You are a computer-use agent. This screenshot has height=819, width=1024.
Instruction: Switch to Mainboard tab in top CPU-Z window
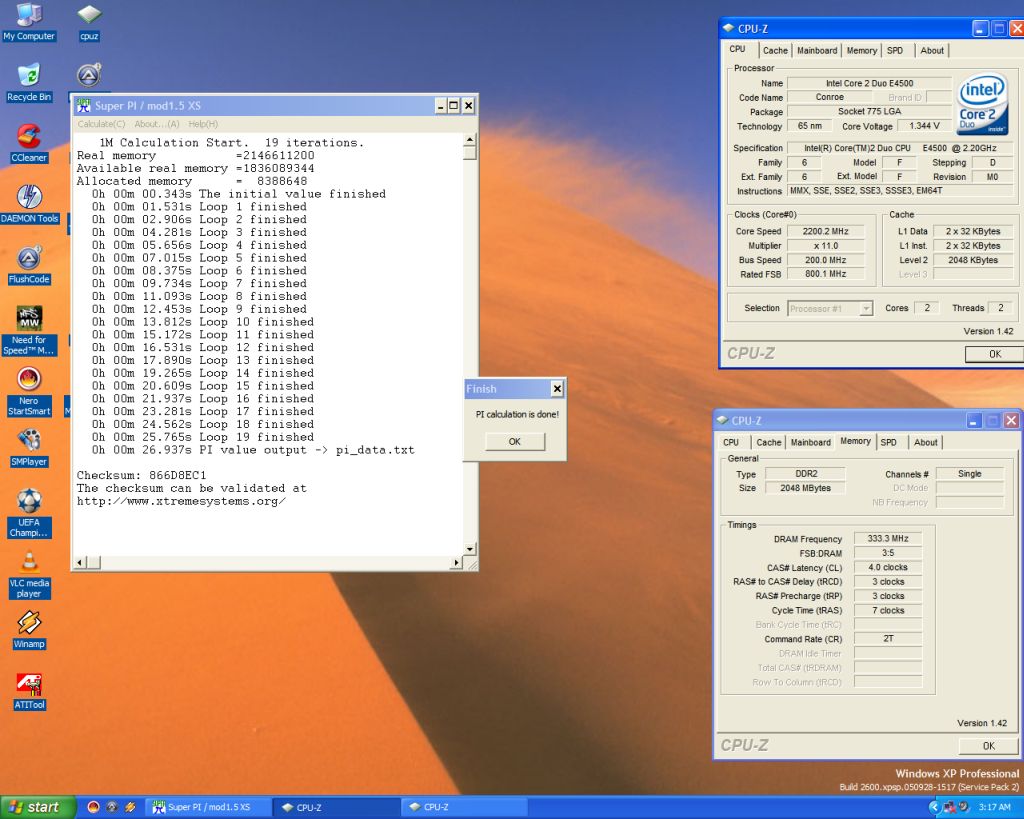pos(816,50)
